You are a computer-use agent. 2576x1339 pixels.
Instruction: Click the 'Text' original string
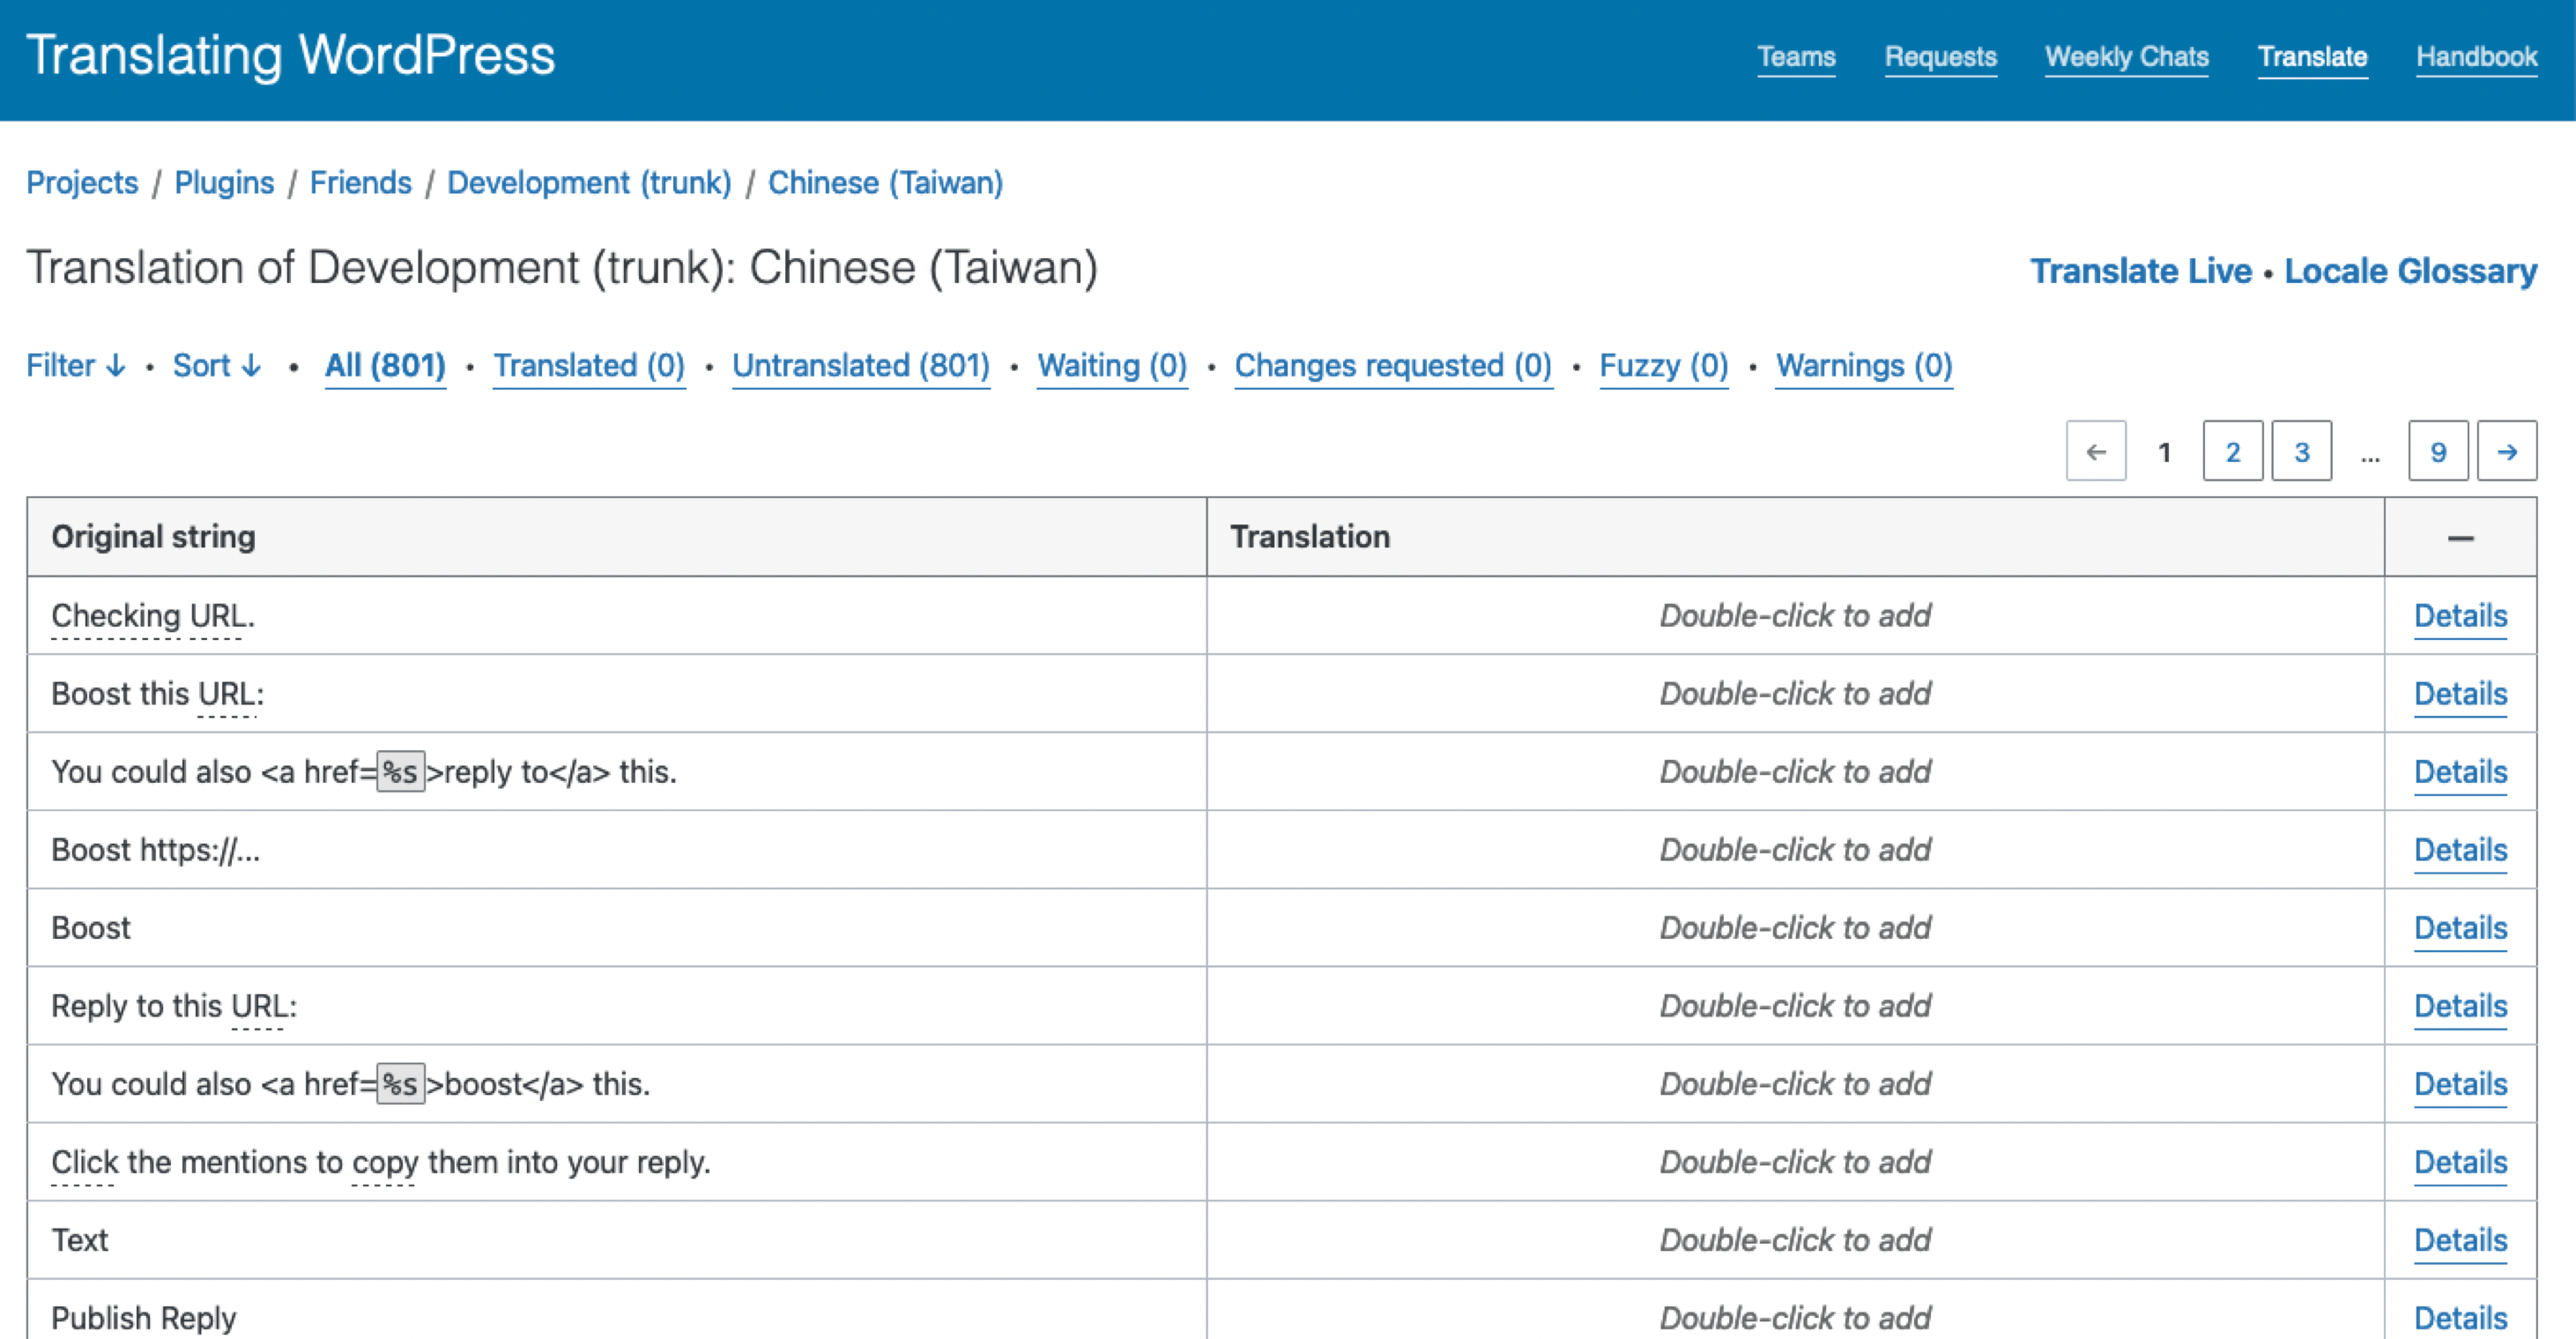point(80,1240)
